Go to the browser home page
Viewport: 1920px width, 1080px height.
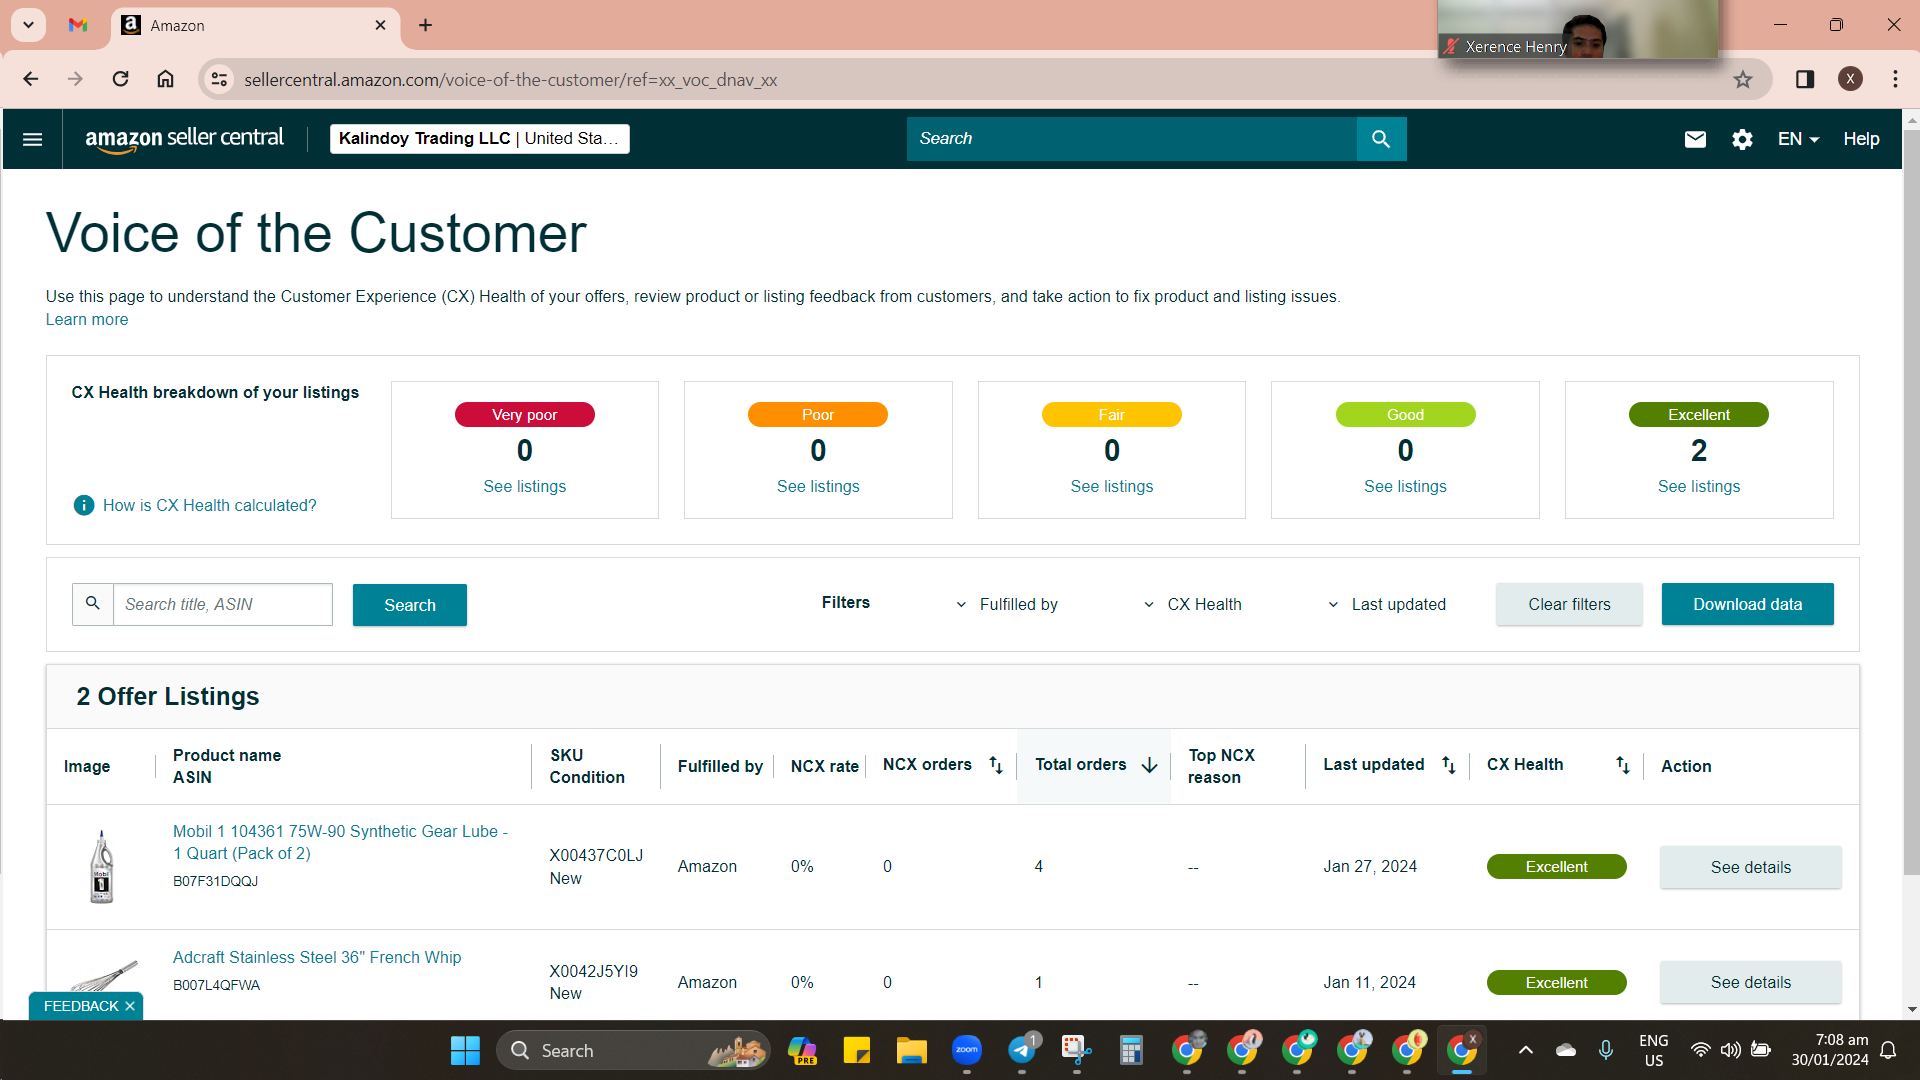[x=166, y=79]
